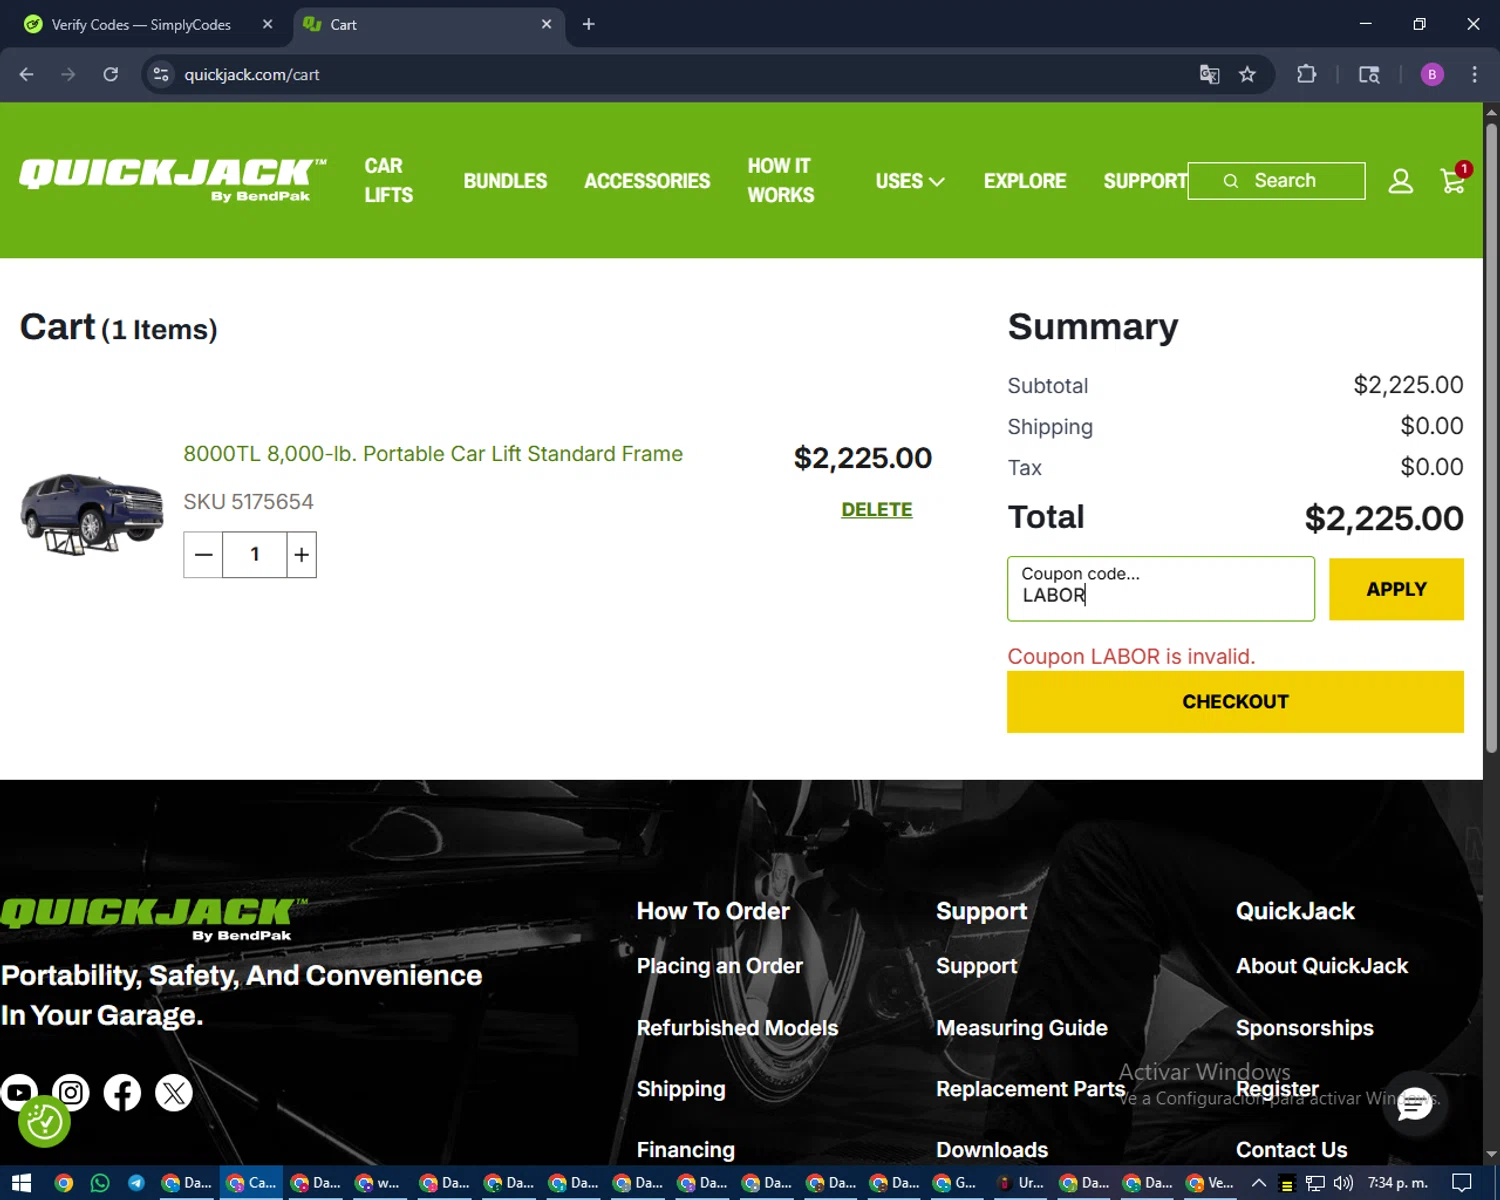This screenshot has width=1500, height=1200.
Task: Click the APPLY coupon button
Action: click(x=1396, y=589)
